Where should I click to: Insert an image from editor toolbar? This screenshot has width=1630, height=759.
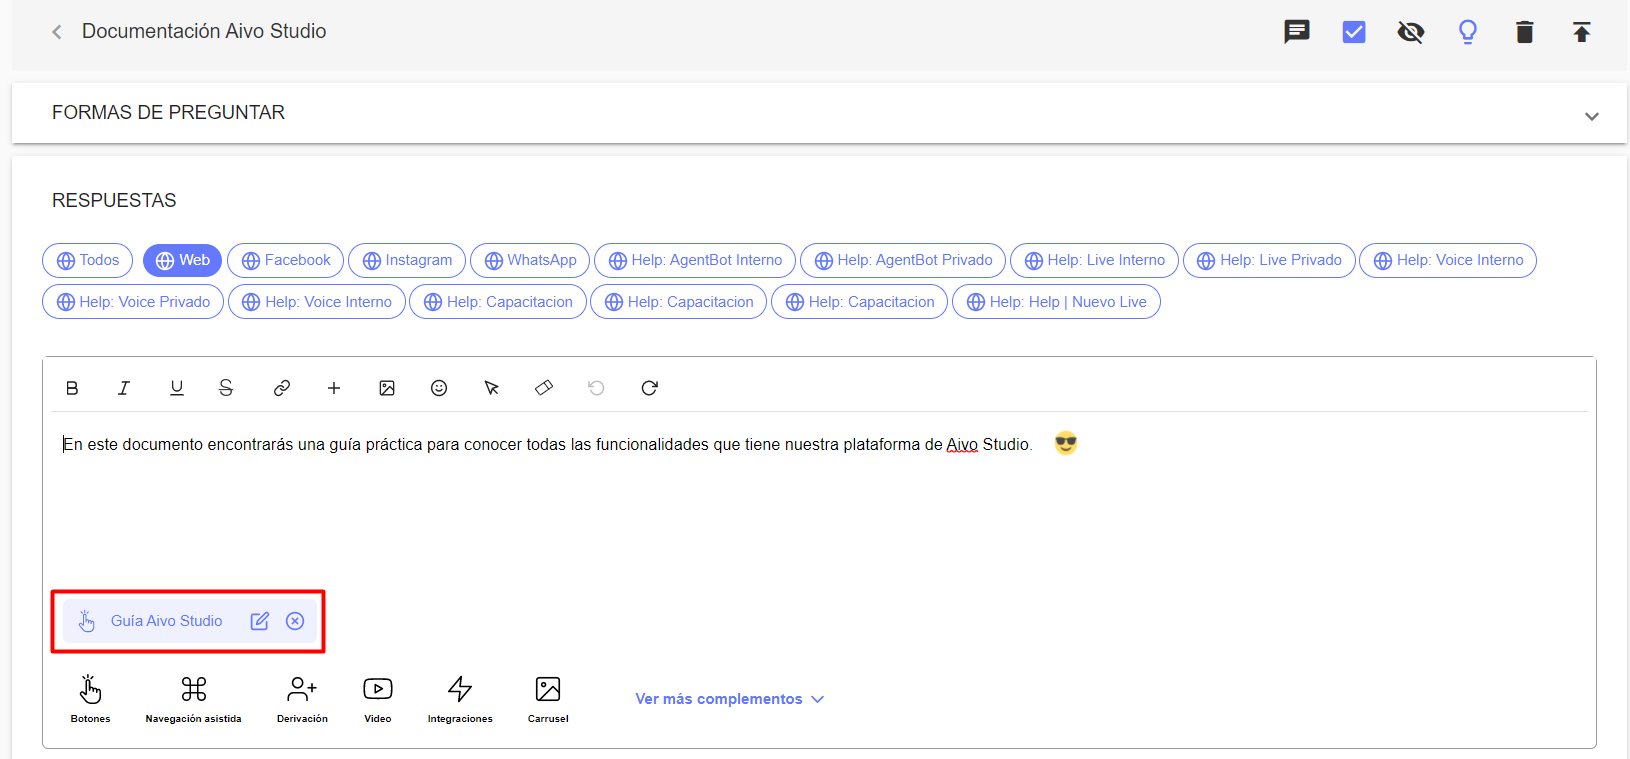387,388
